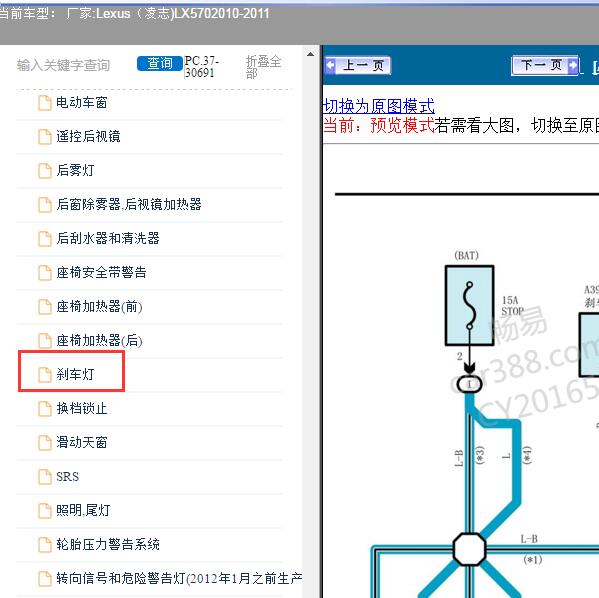Click the page icon beside SRS
599x598 pixels.
click(45, 477)
